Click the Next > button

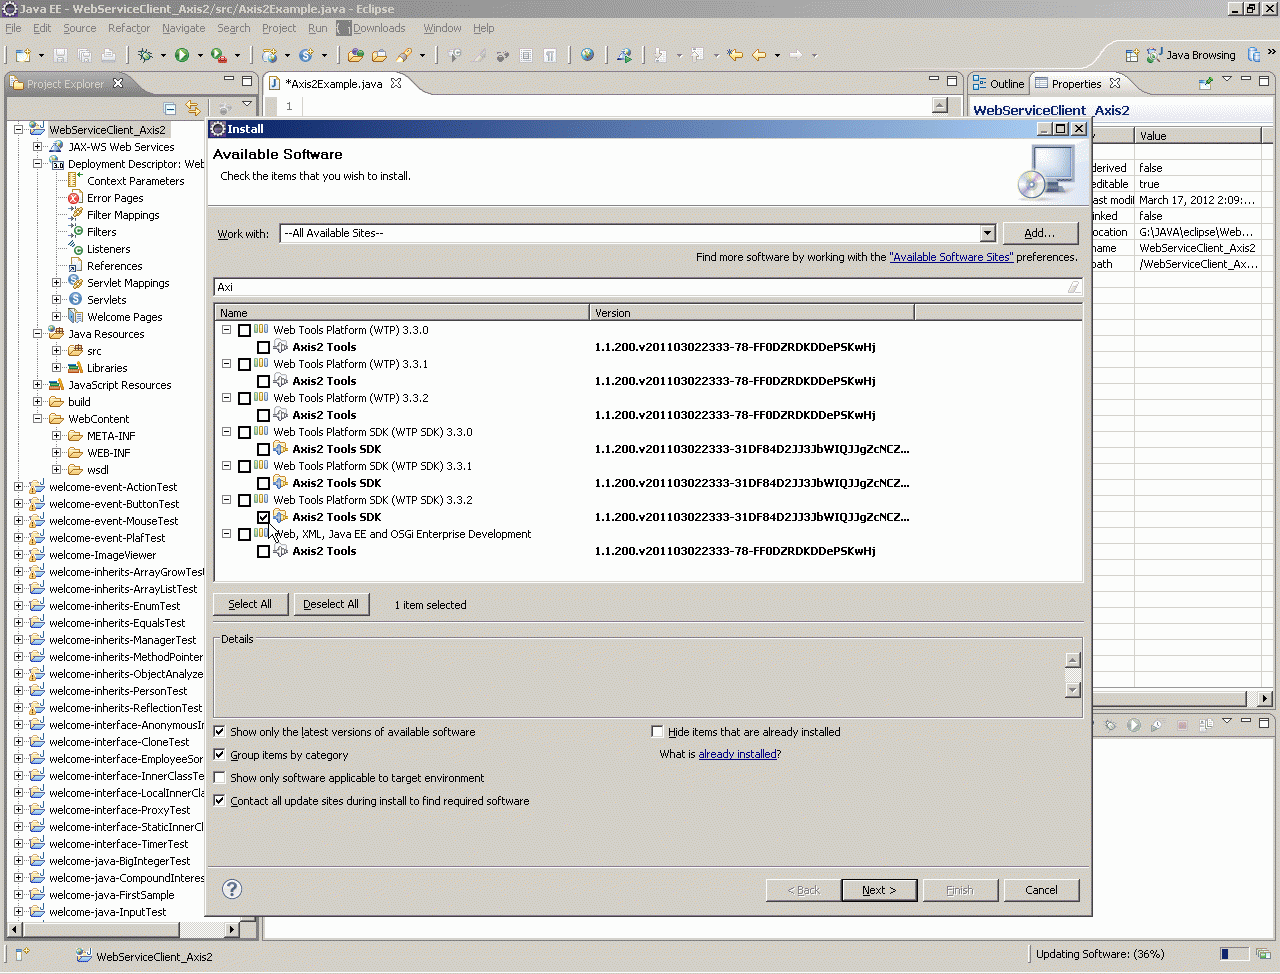click(879, 890)
